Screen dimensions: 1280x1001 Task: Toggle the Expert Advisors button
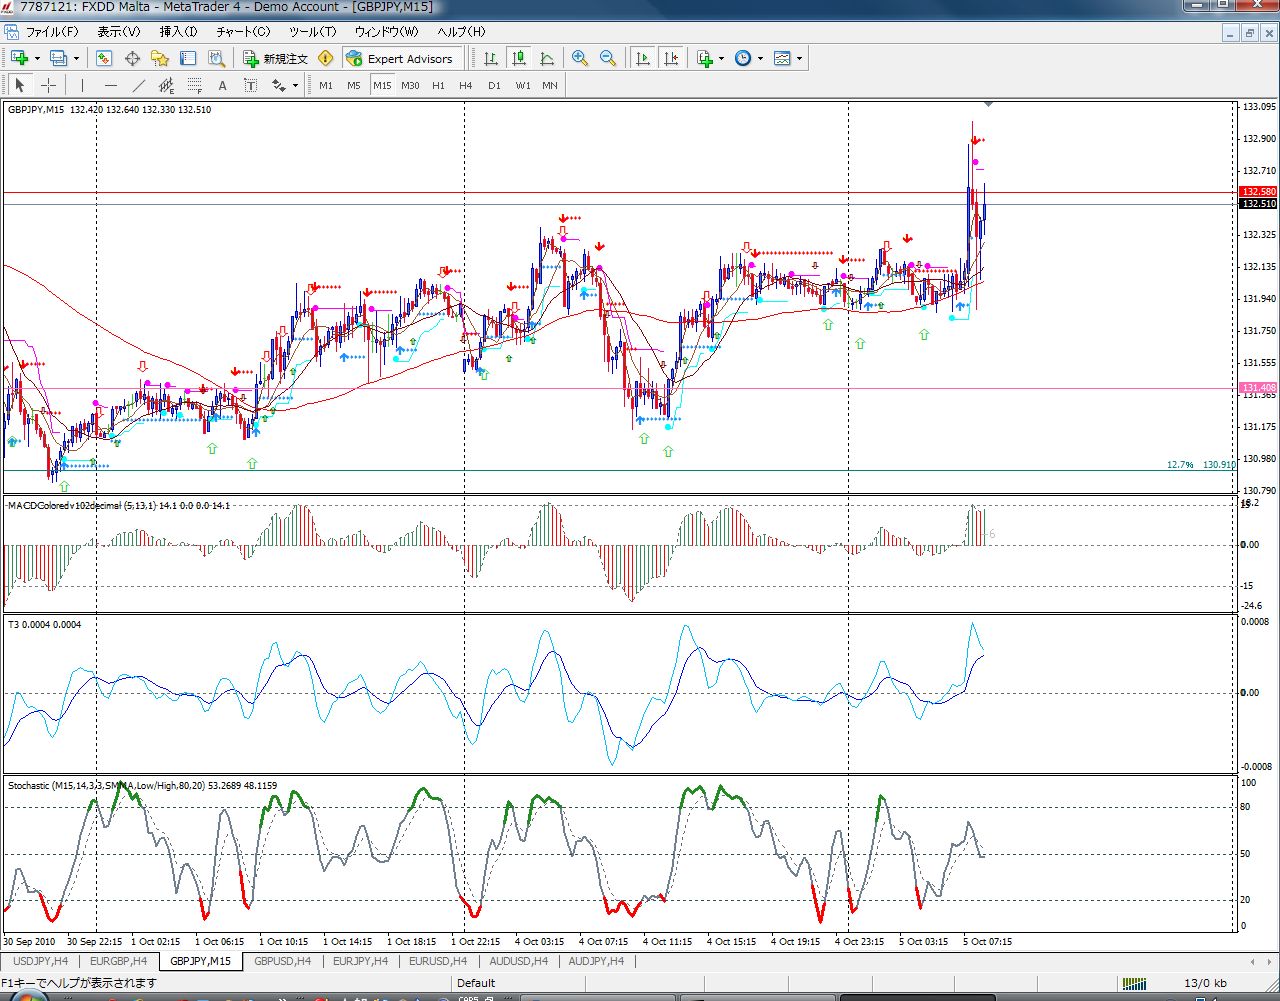(x=400, y=59)
